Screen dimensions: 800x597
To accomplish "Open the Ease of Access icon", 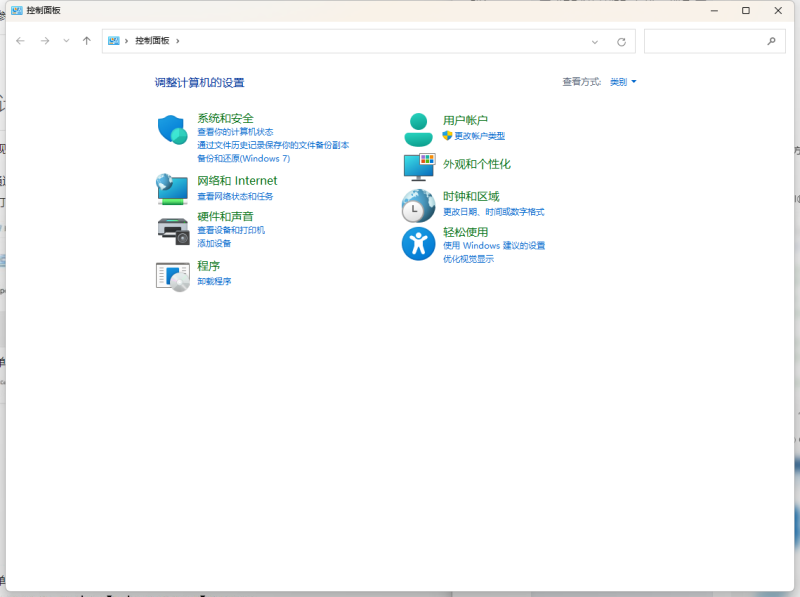I will 418,244.
